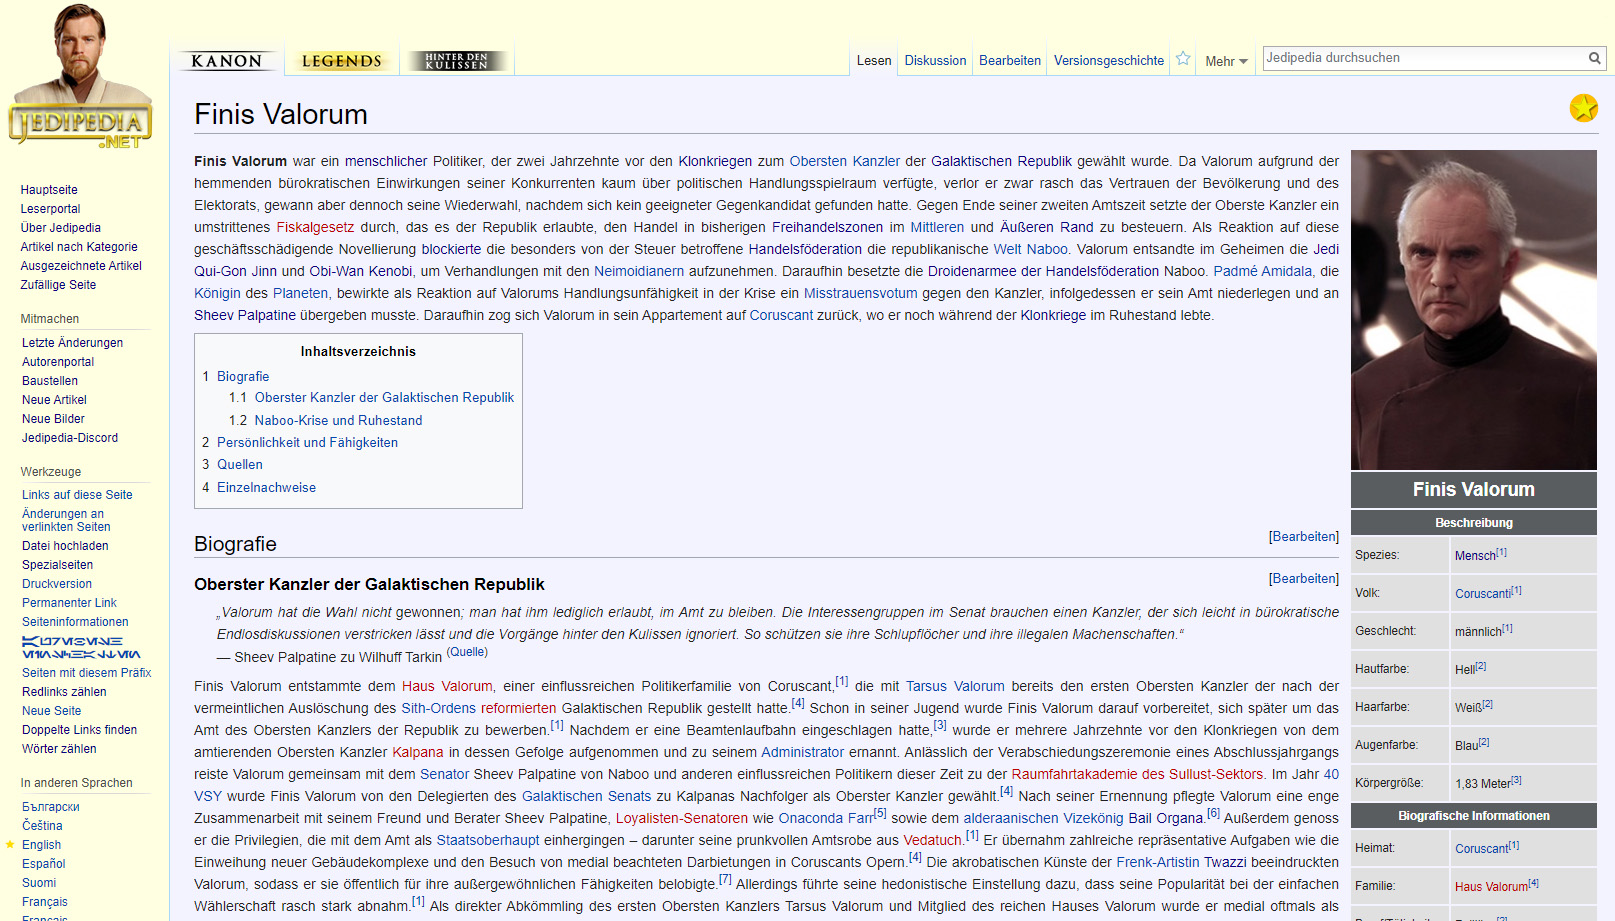This screenshot has width=1615, height=921.
Task: Open Seiteninformationen link
Action: (x=75, y=622)
